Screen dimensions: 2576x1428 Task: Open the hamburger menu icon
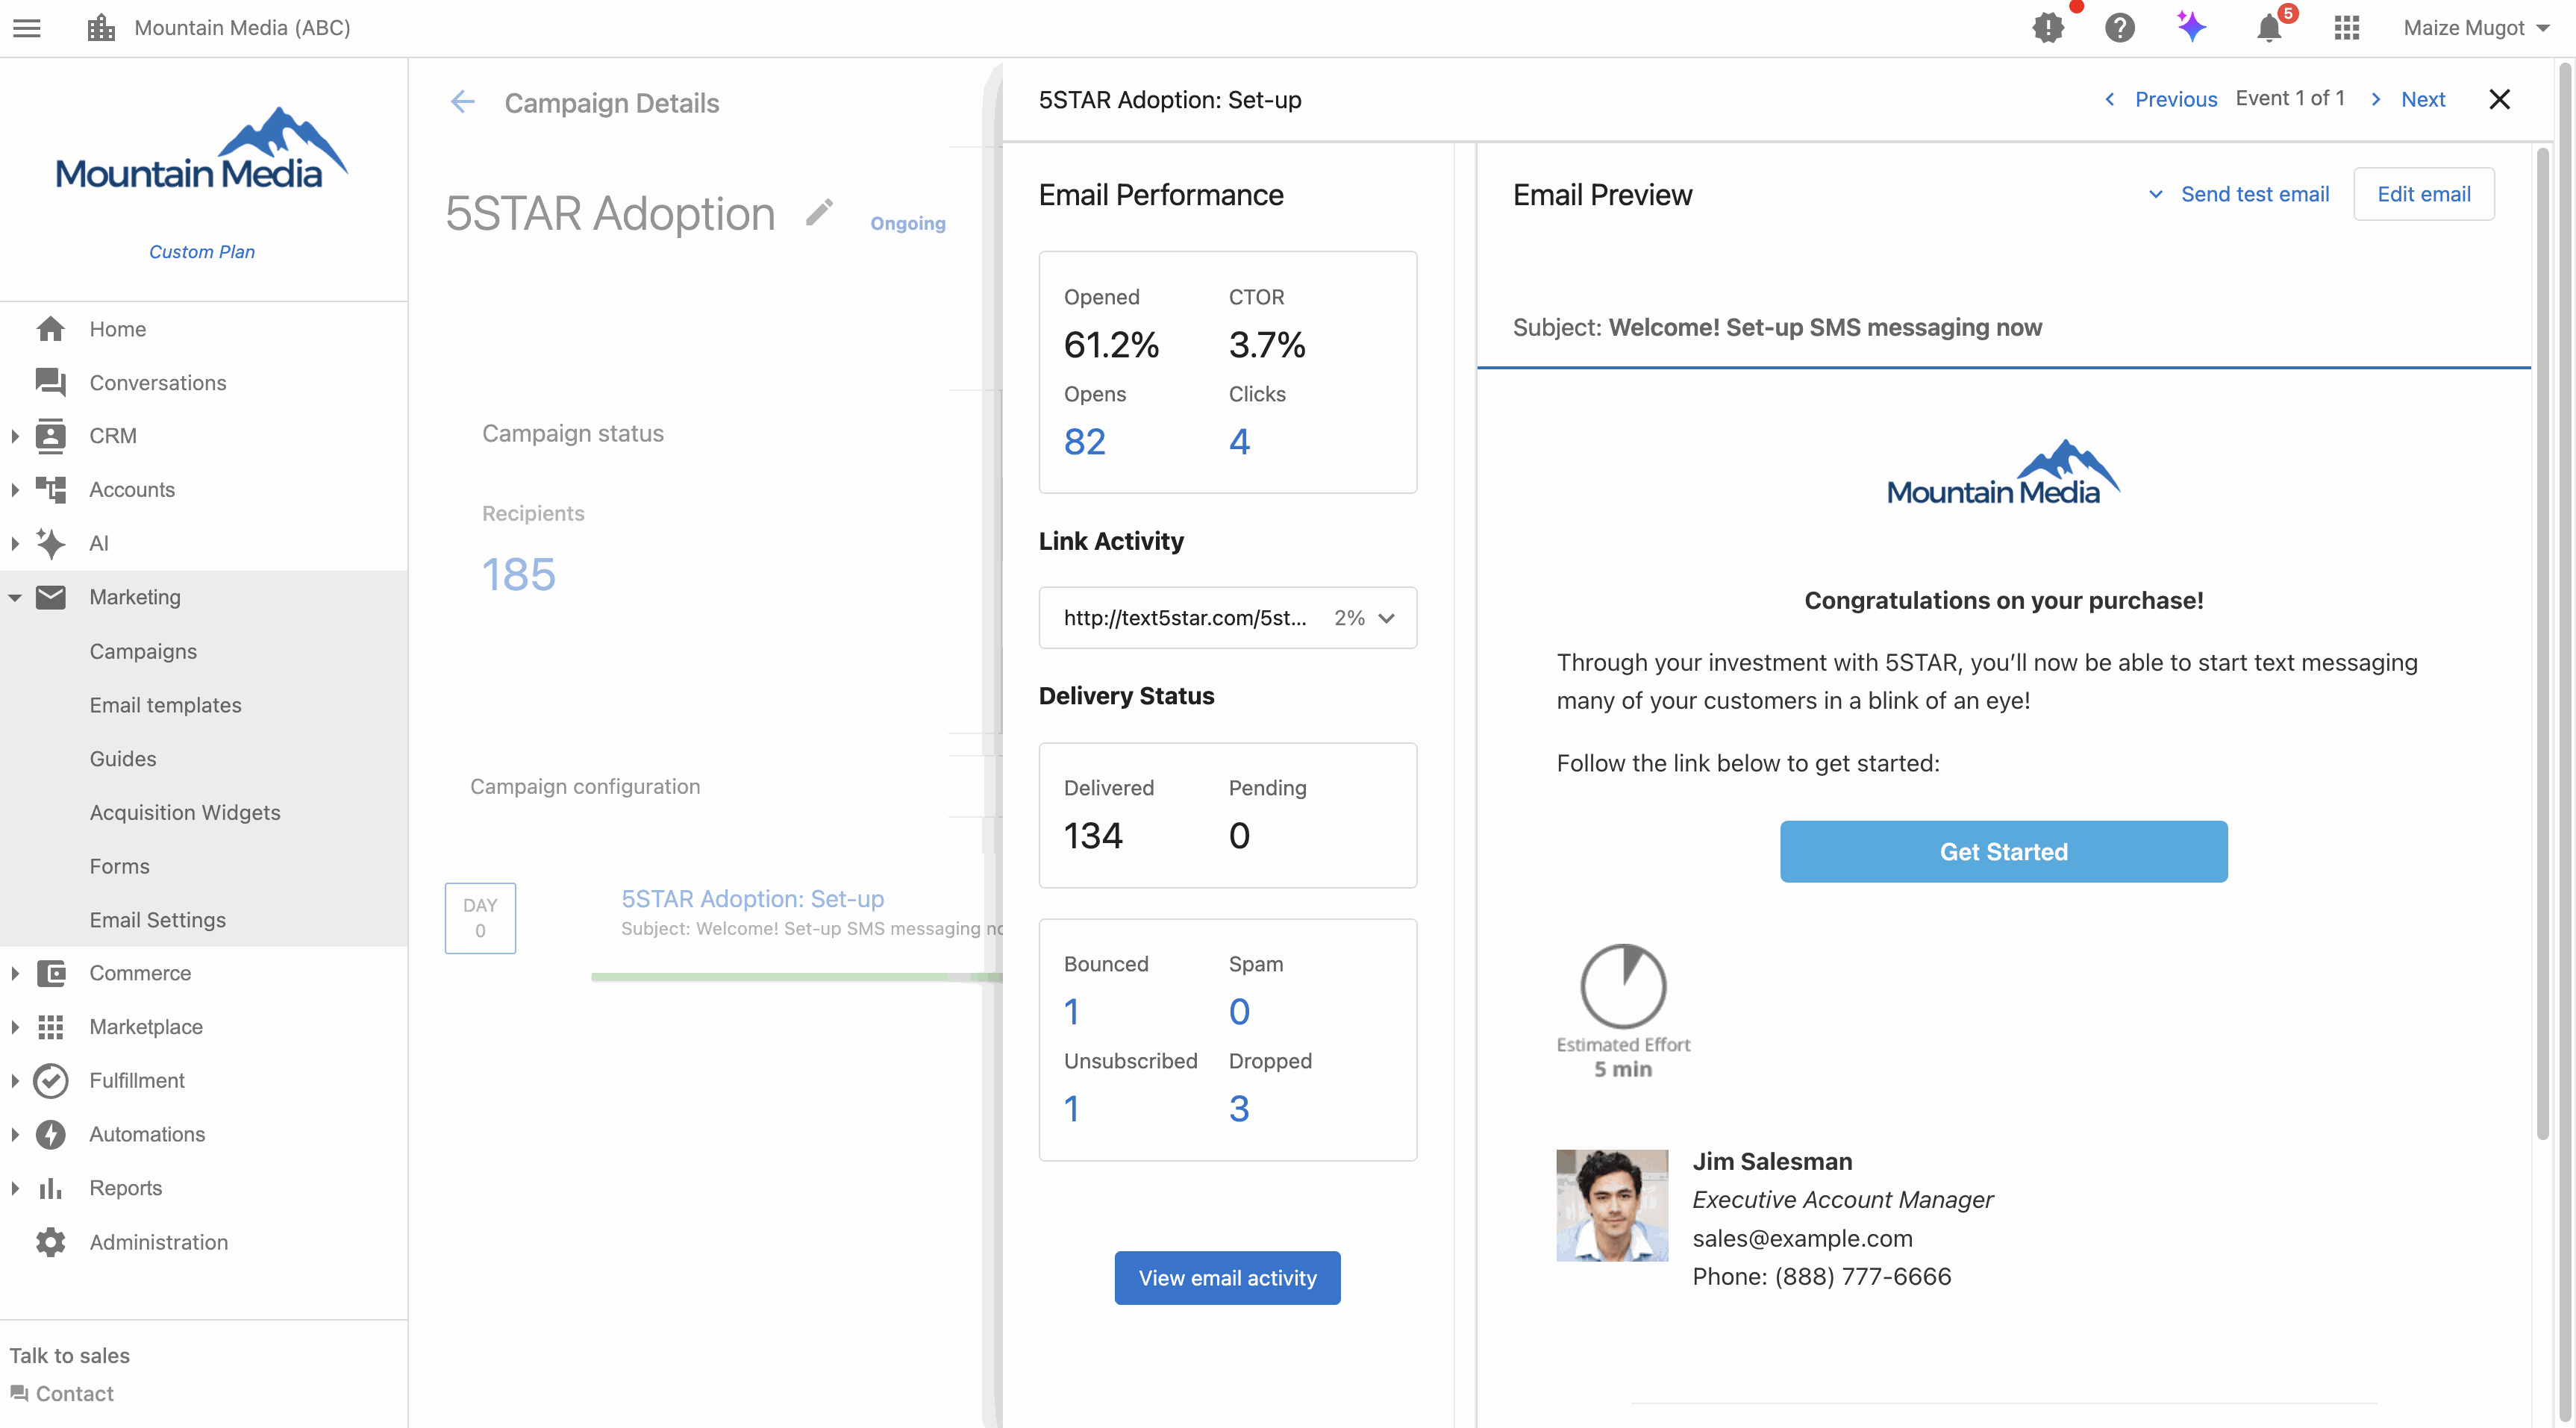27,28
